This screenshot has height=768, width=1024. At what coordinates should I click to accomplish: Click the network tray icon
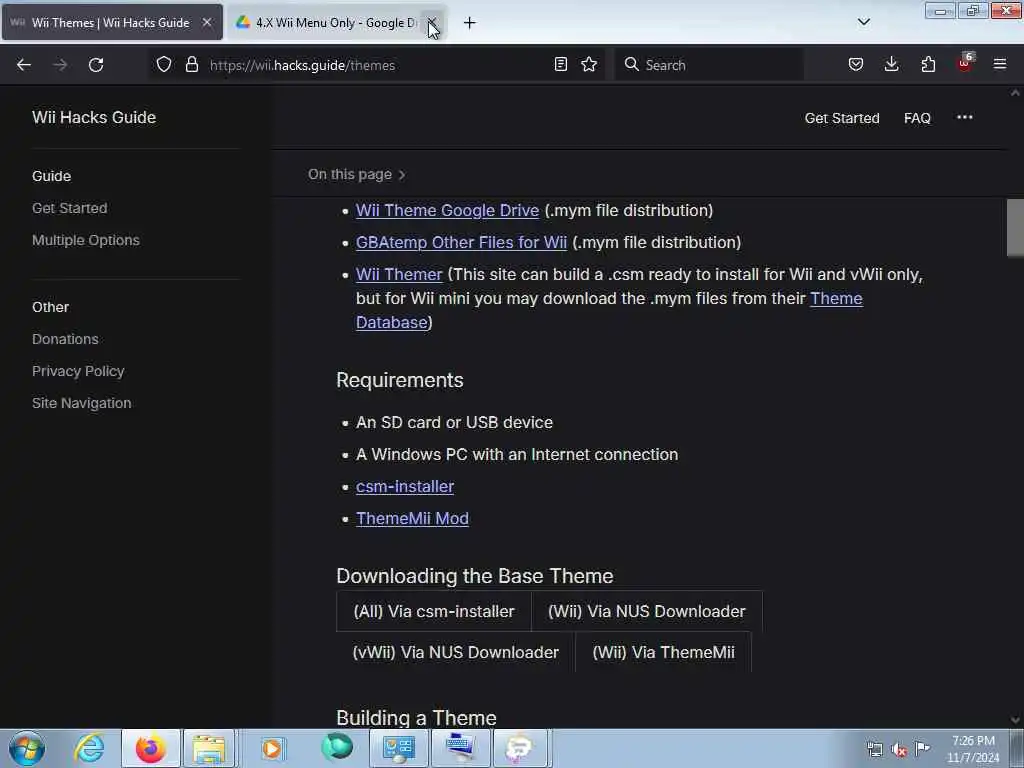[874, 750]
